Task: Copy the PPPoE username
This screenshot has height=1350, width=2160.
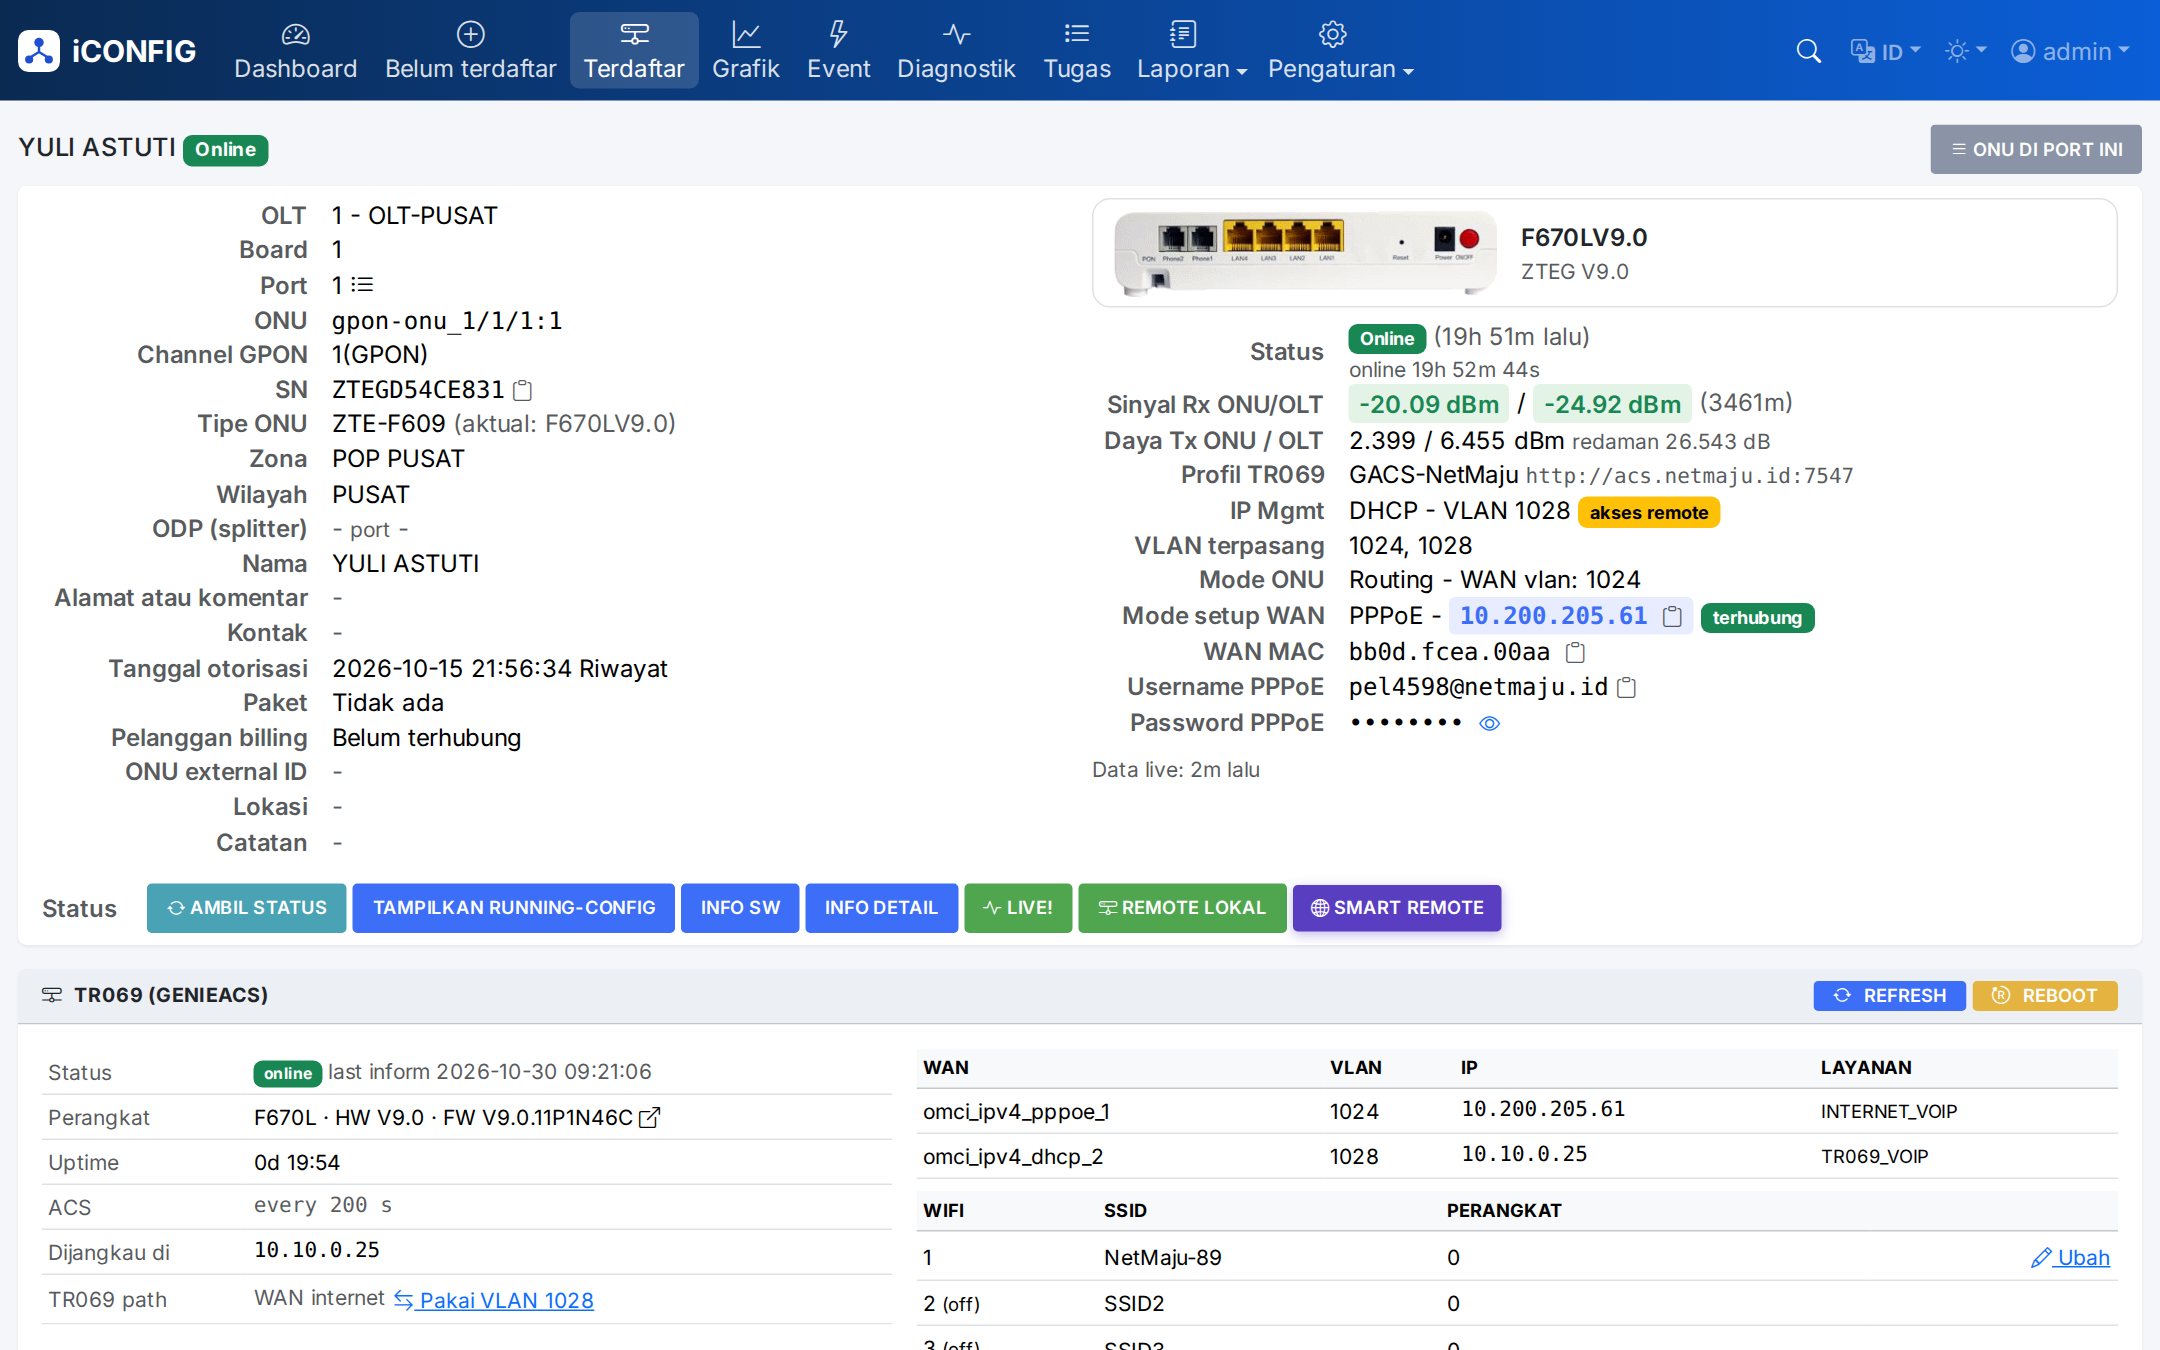Action: [x=1627, y=688]
